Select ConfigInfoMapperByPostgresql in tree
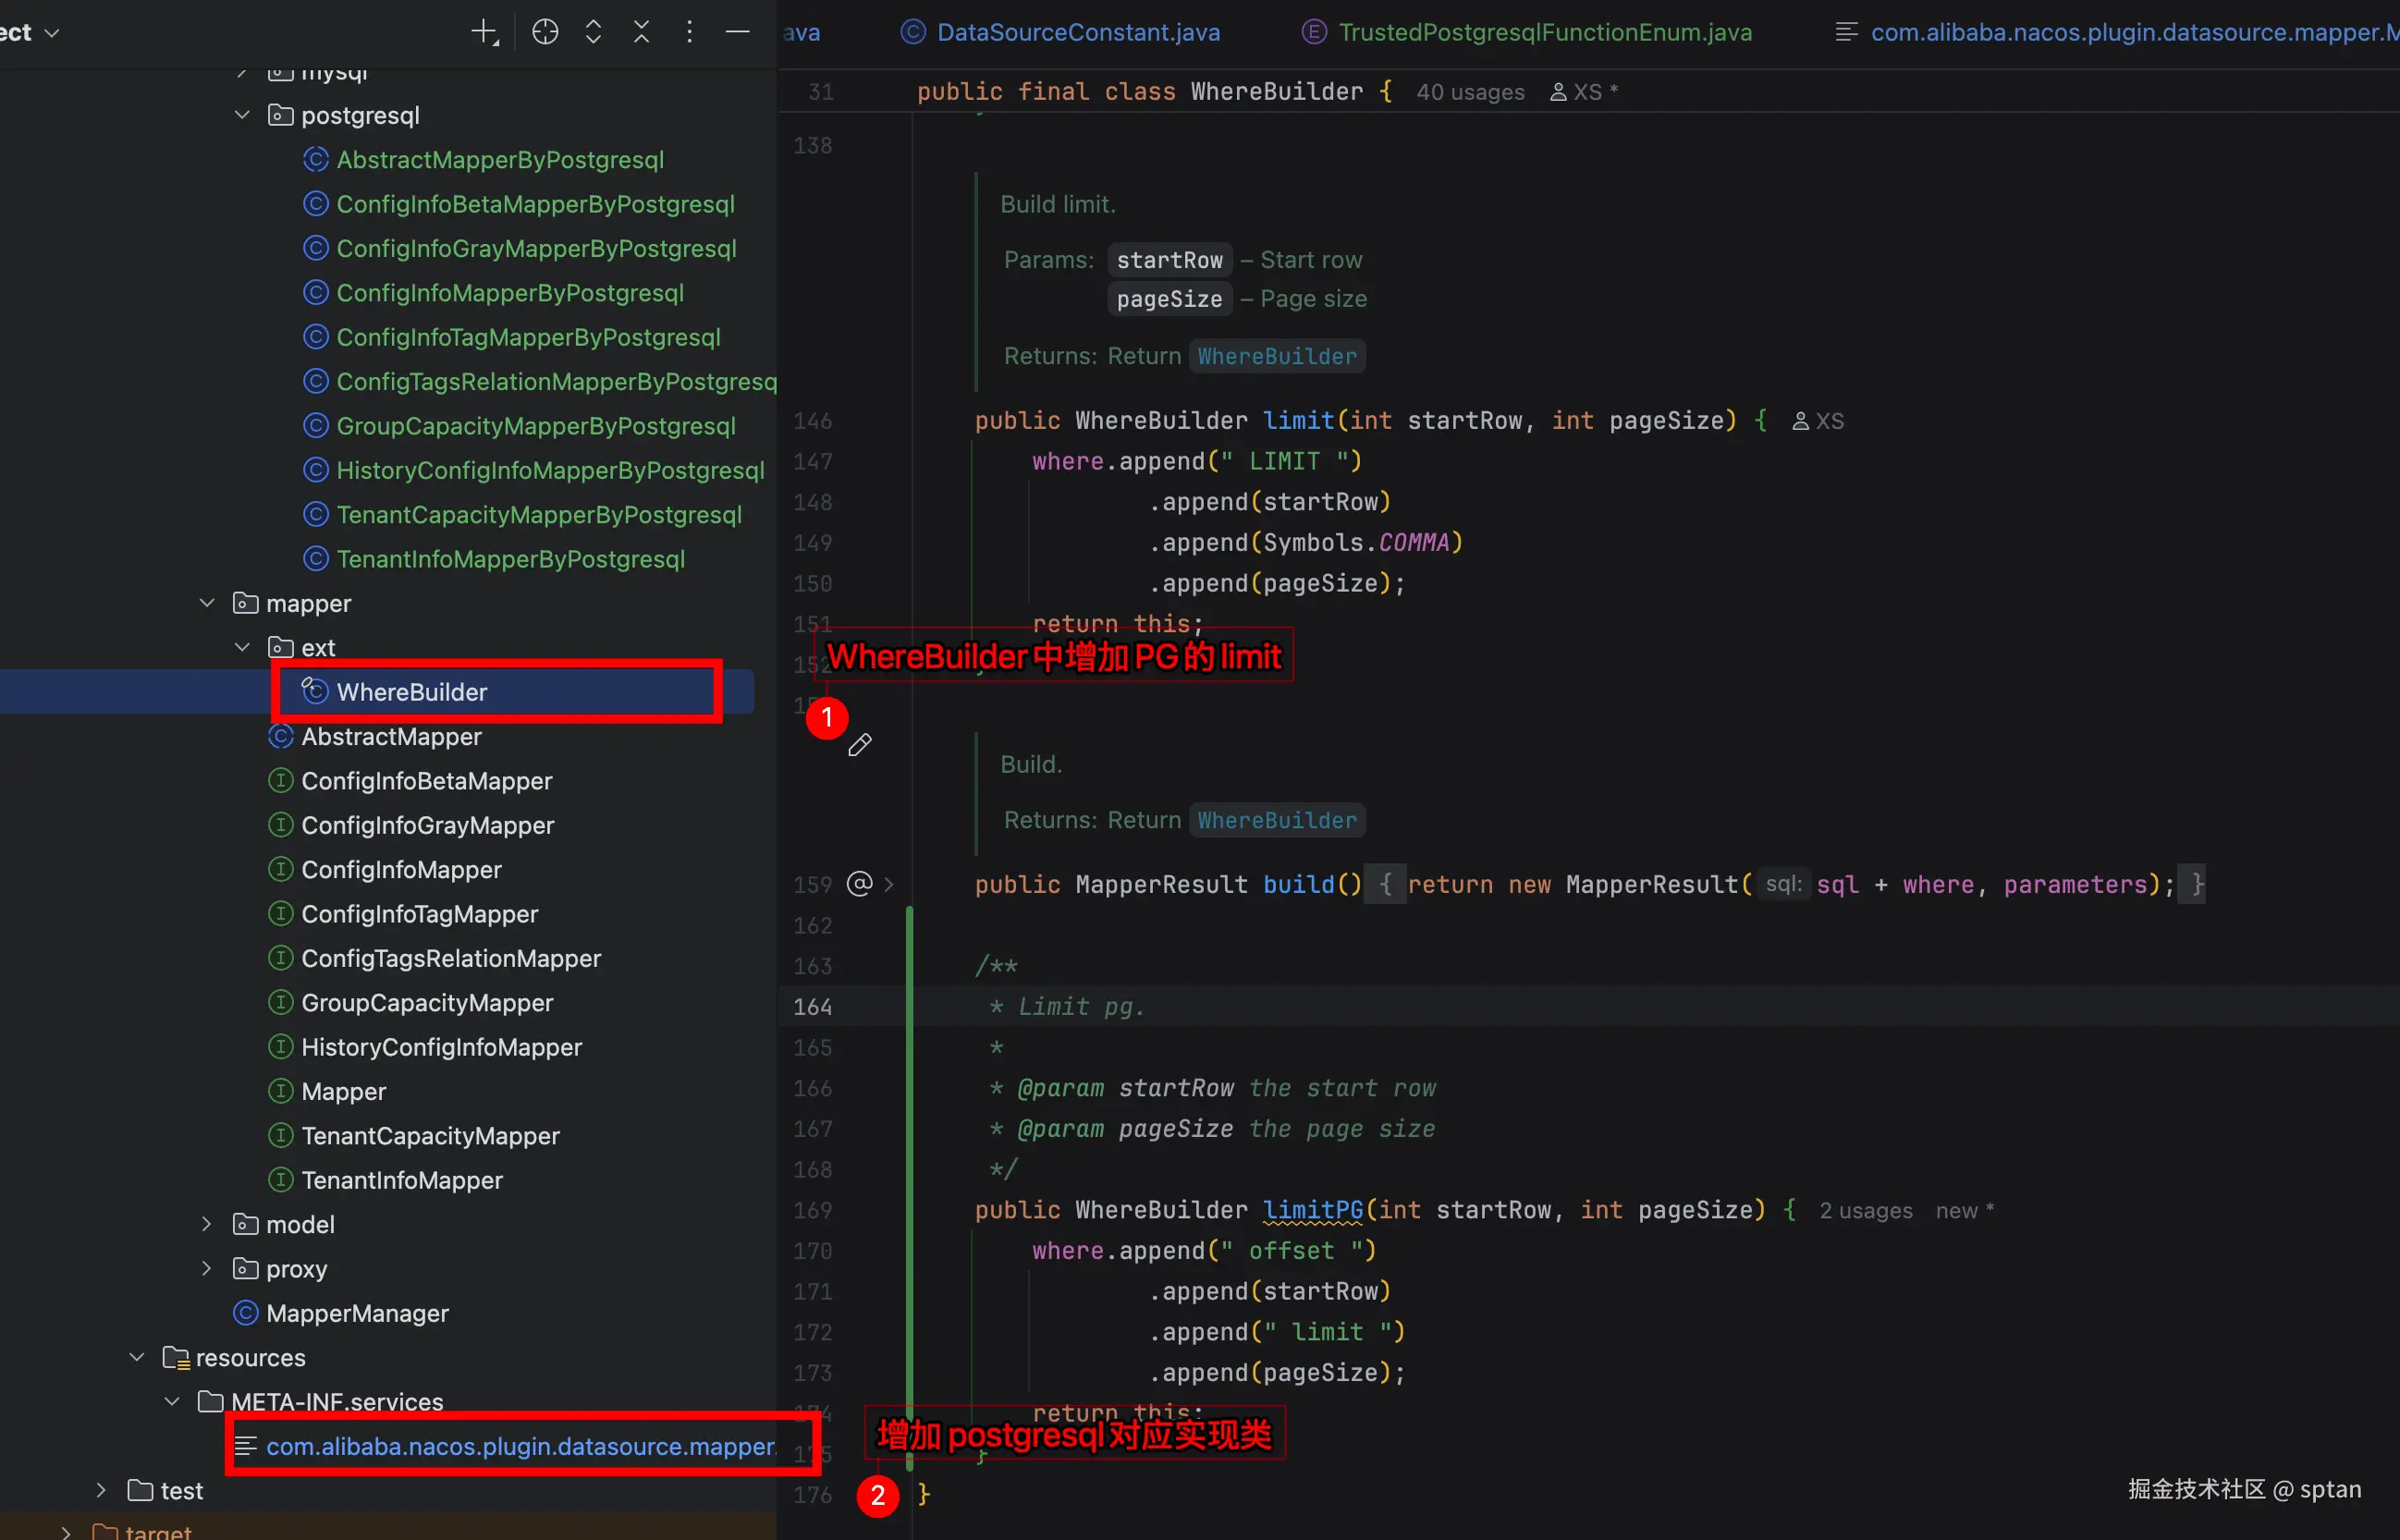This screenshot has width=2400, height=1540. point(509,293)
